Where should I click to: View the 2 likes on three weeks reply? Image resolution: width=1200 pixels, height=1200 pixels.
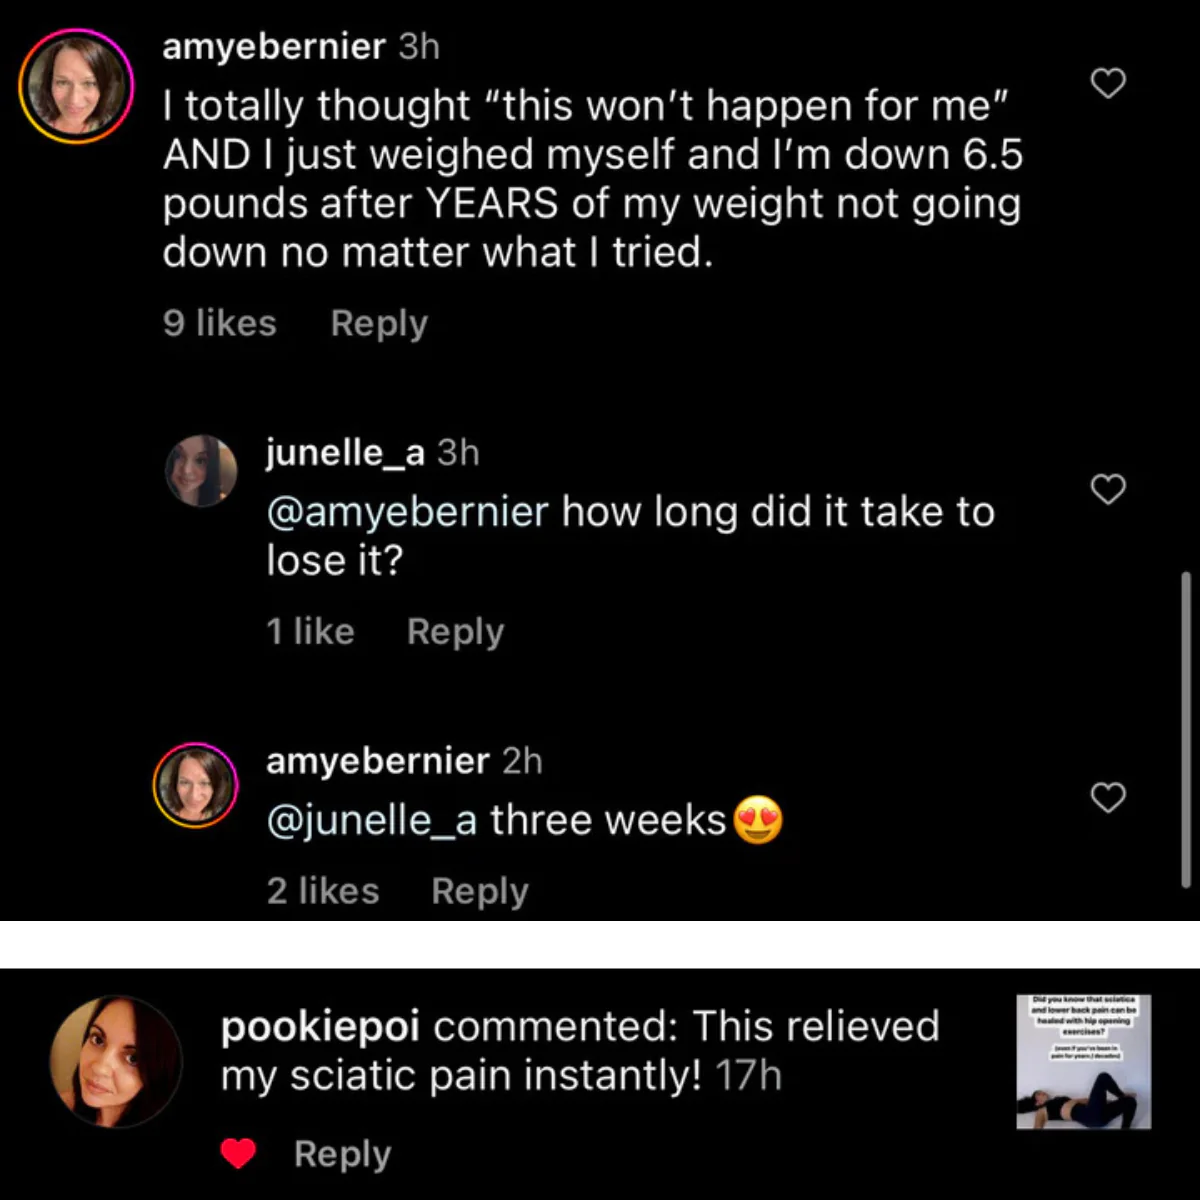pos(322,890)
